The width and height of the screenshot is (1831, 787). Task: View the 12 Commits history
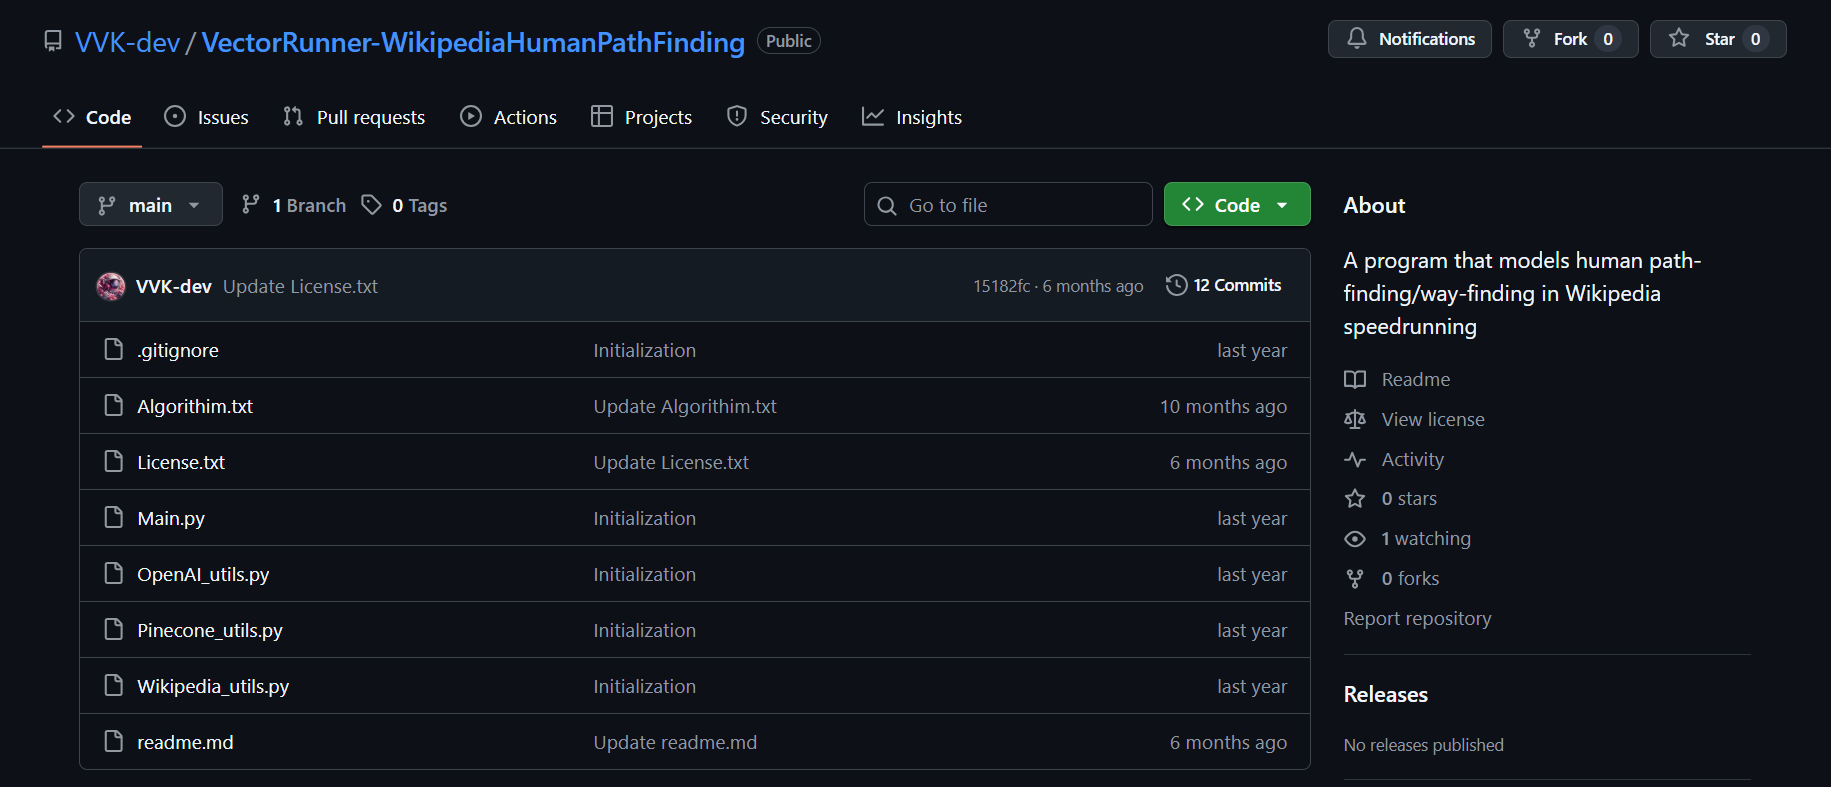pyautogui.click(x=1224, y=285)
